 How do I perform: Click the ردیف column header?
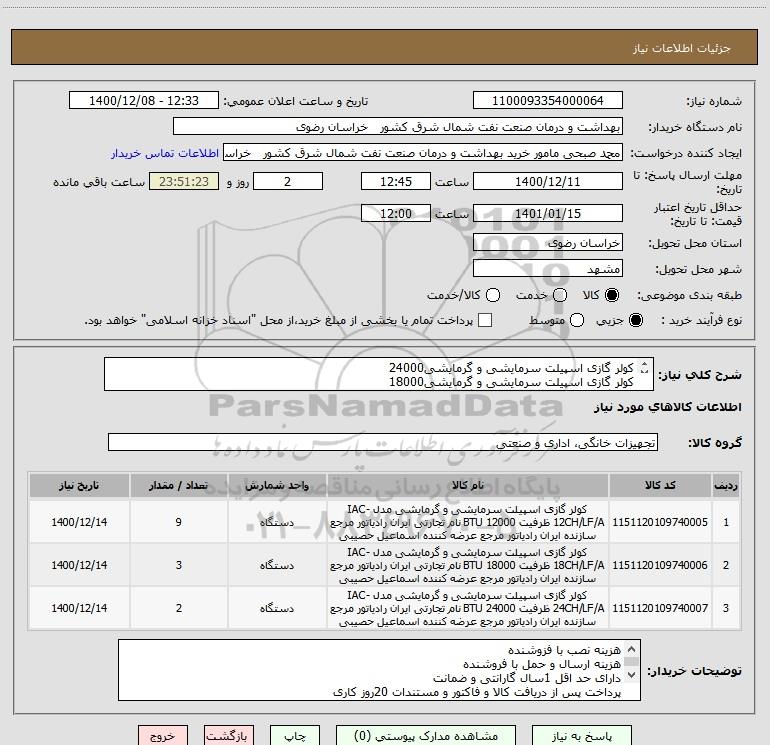[726, 485]
